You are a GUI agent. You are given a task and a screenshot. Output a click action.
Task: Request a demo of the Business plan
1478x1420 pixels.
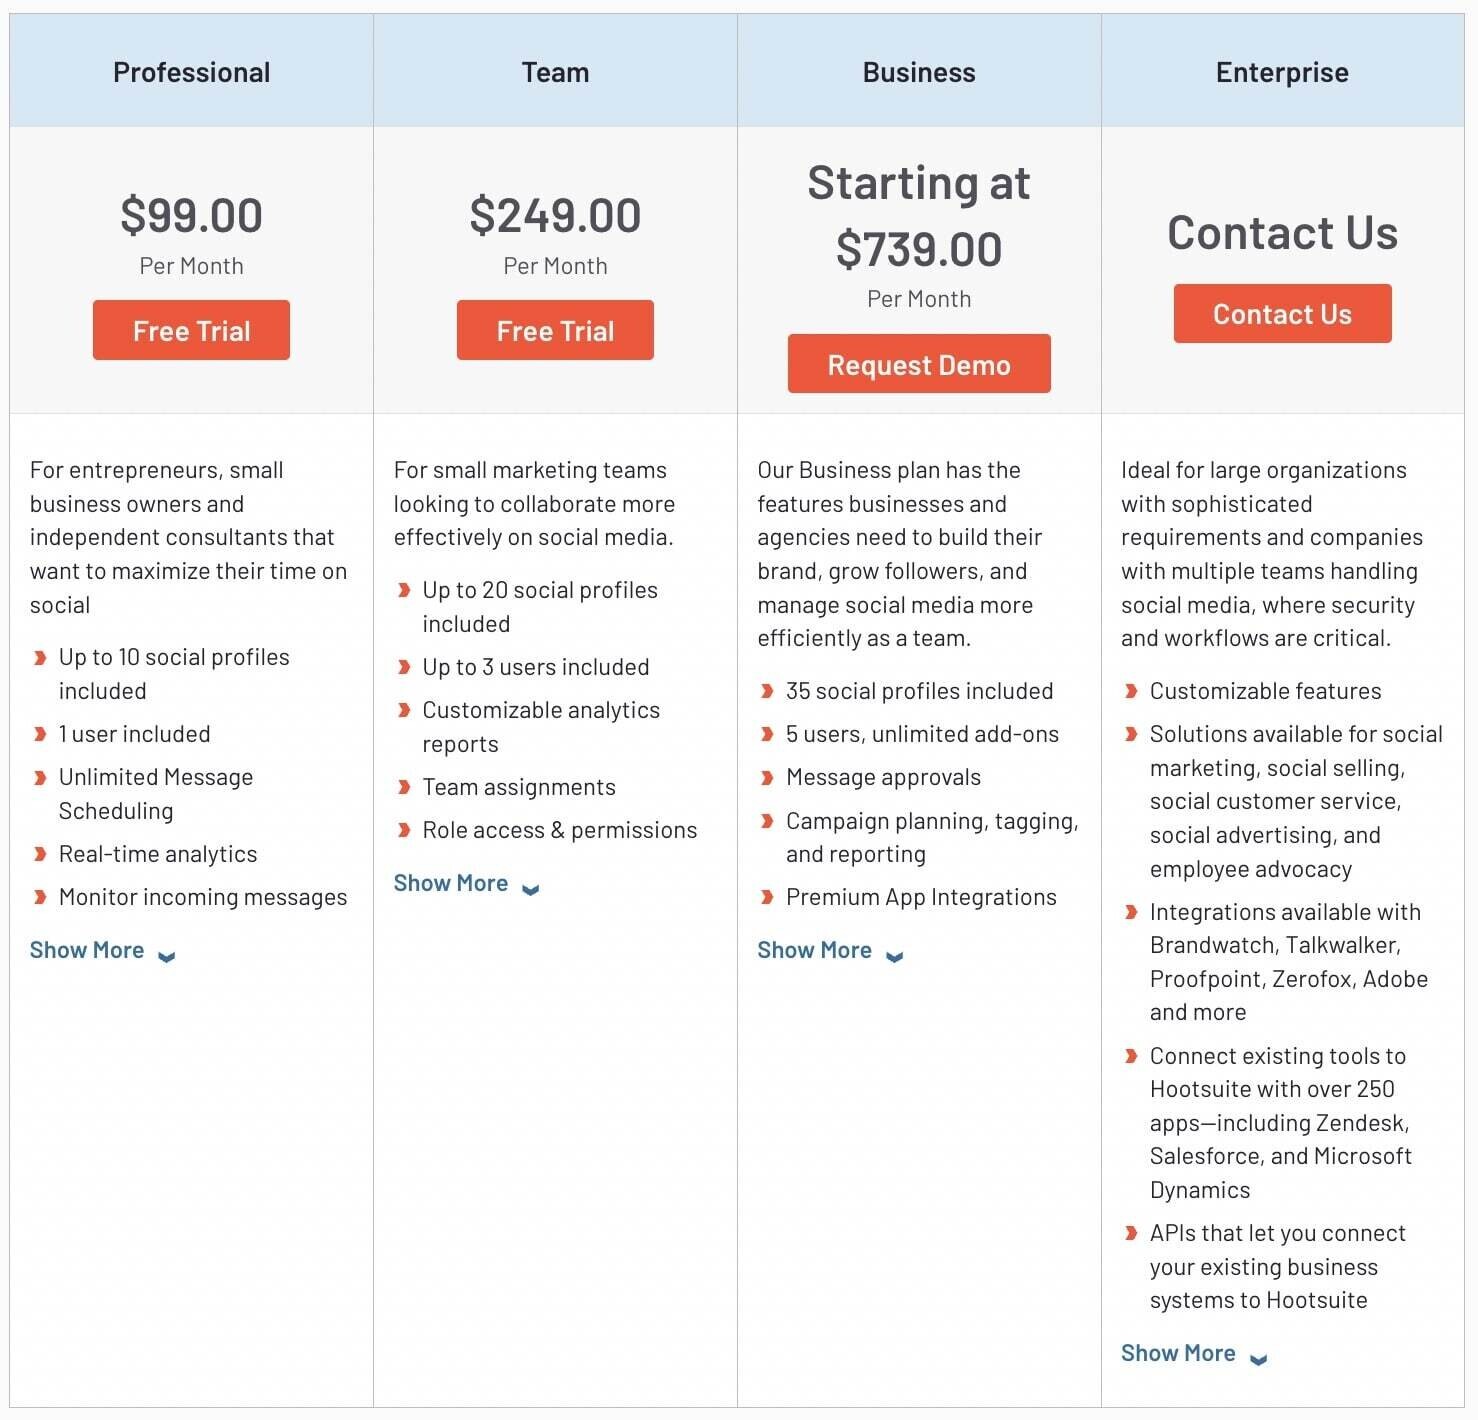point(919,364)
